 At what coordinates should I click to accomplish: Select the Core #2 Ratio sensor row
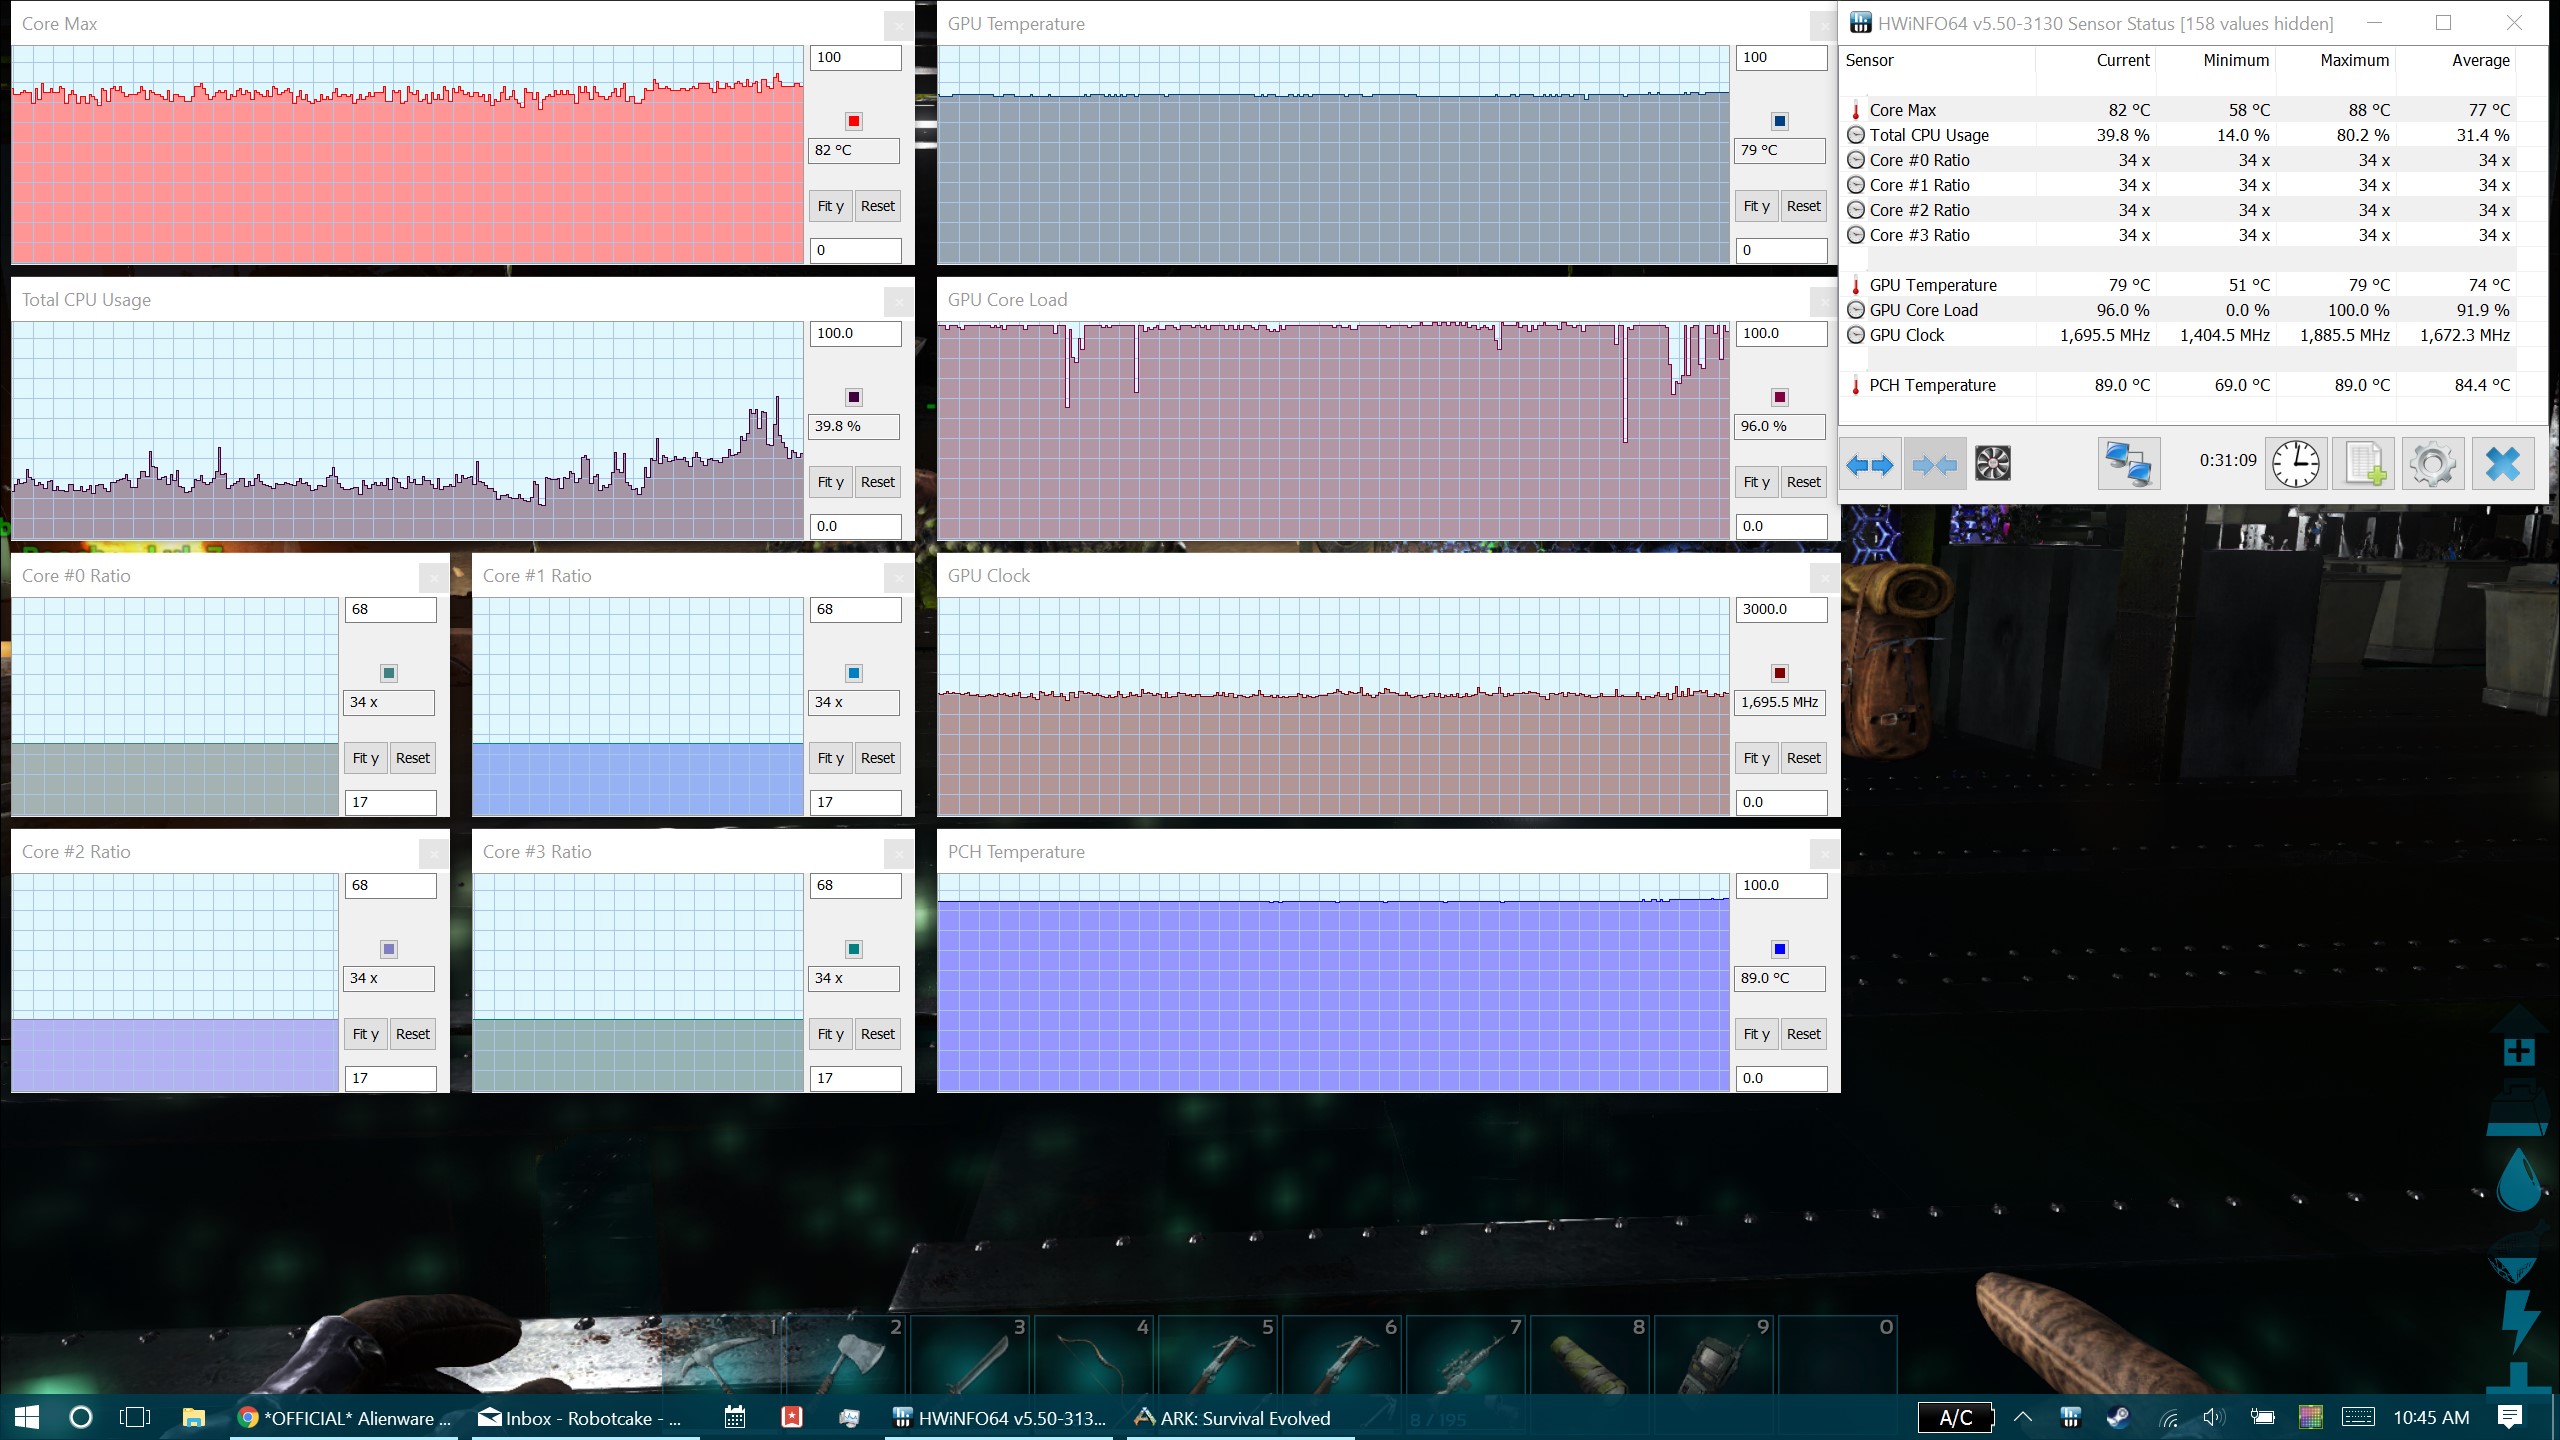(2180, 210)
